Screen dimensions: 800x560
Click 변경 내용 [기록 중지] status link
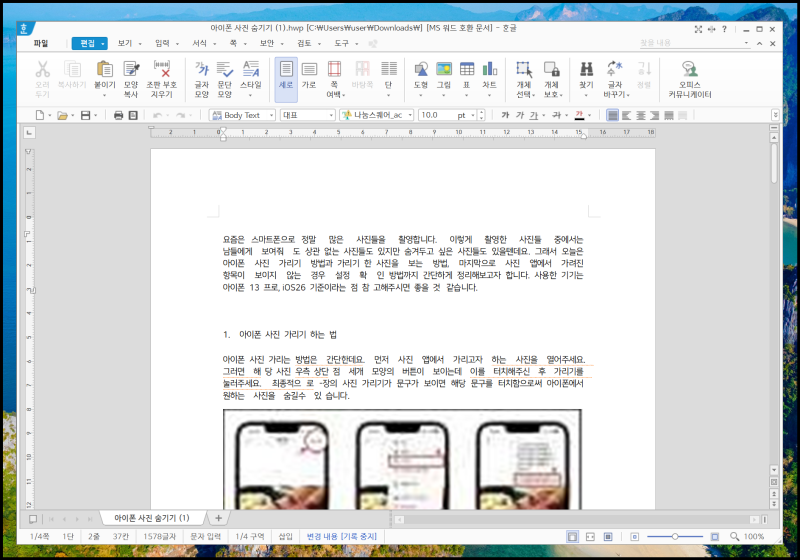click(341, 537)
